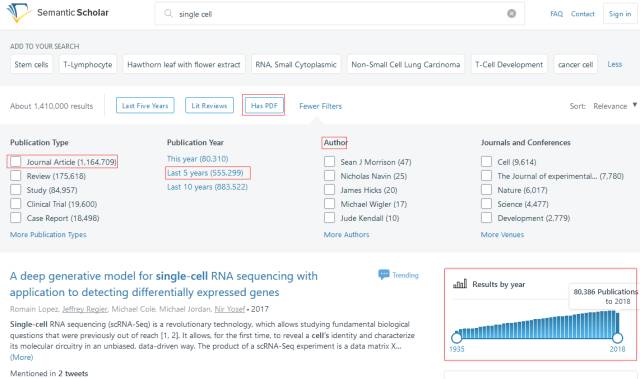Open the Contact link in header

tap(582, 14)
